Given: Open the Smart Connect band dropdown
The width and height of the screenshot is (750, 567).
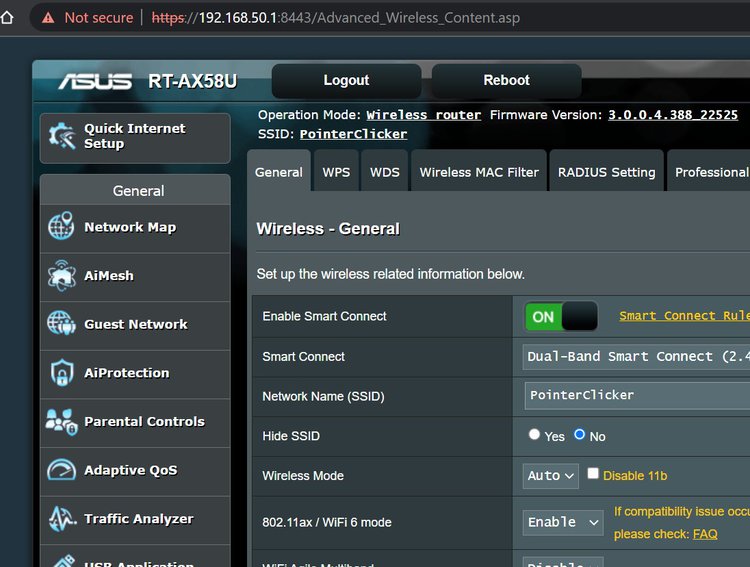Looking at the screenshot, I should pyautogui.click(x=636, y=357).
